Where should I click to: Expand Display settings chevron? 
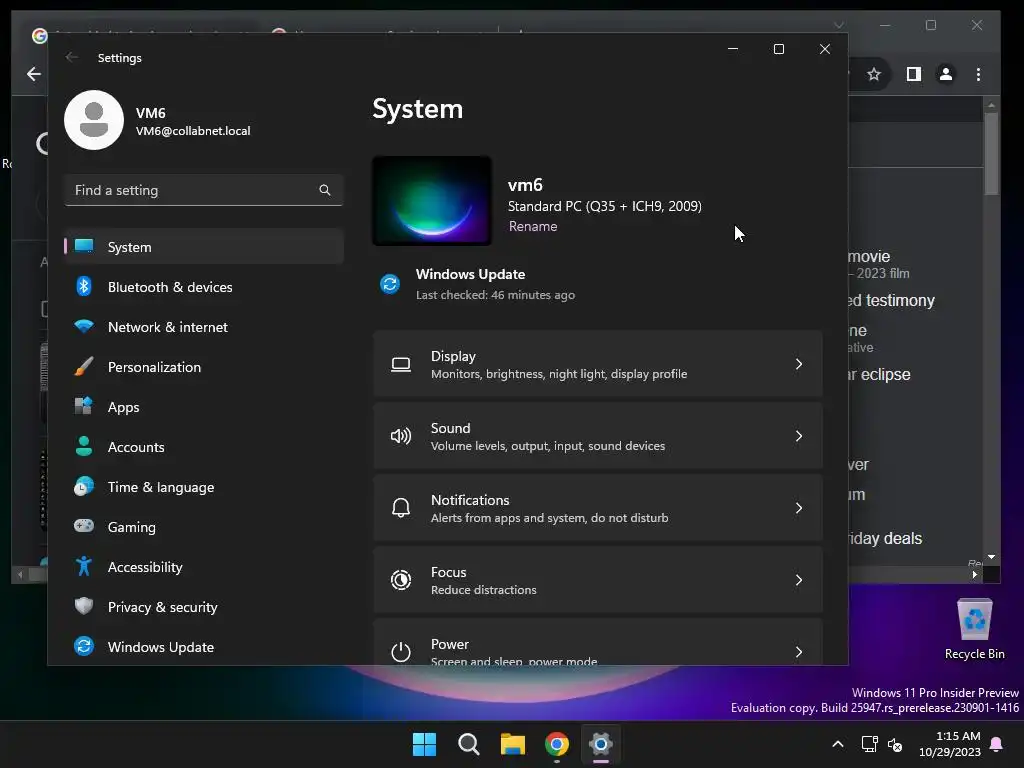tap(799, 364)
